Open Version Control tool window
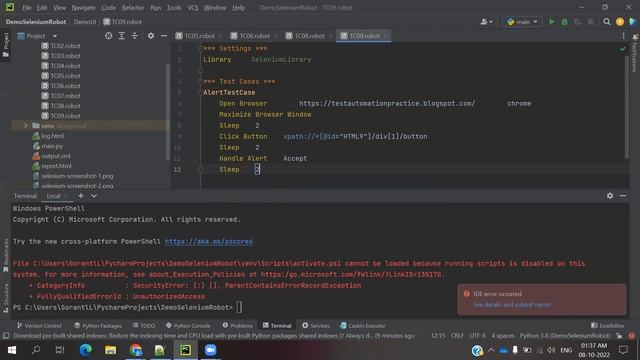The height and width of the screenshot is (360, 640). [x=39, y=325]
